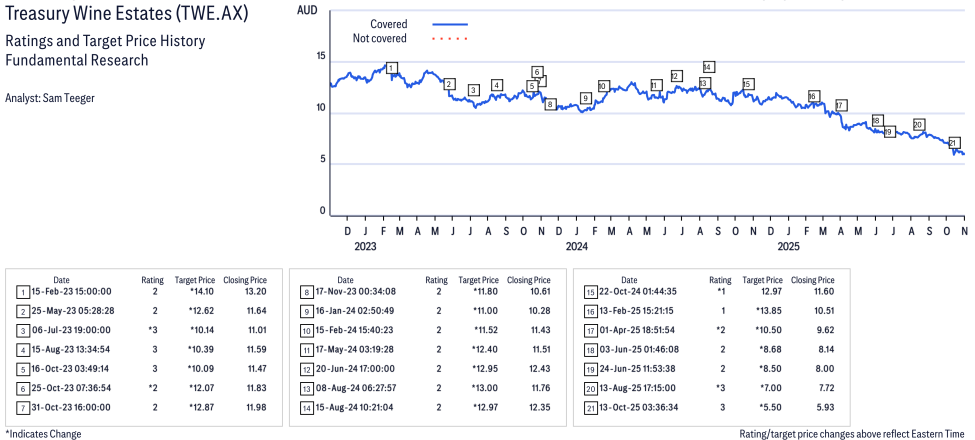Select marker 20 on the price chart
The image size is (975, 440).
click(x=918, y=125)
